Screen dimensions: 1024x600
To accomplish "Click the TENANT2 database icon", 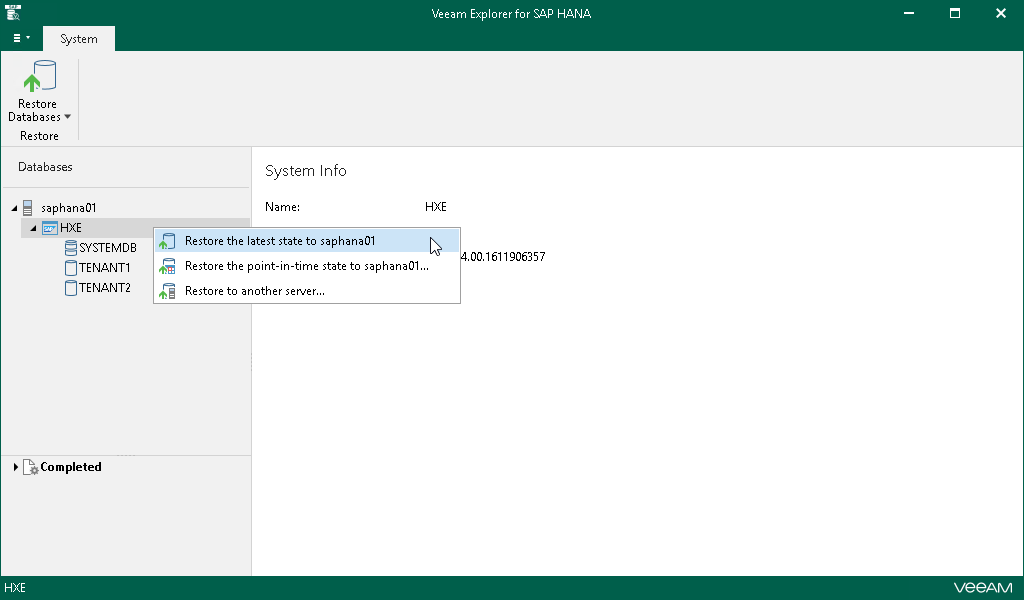I will (71, 287).
